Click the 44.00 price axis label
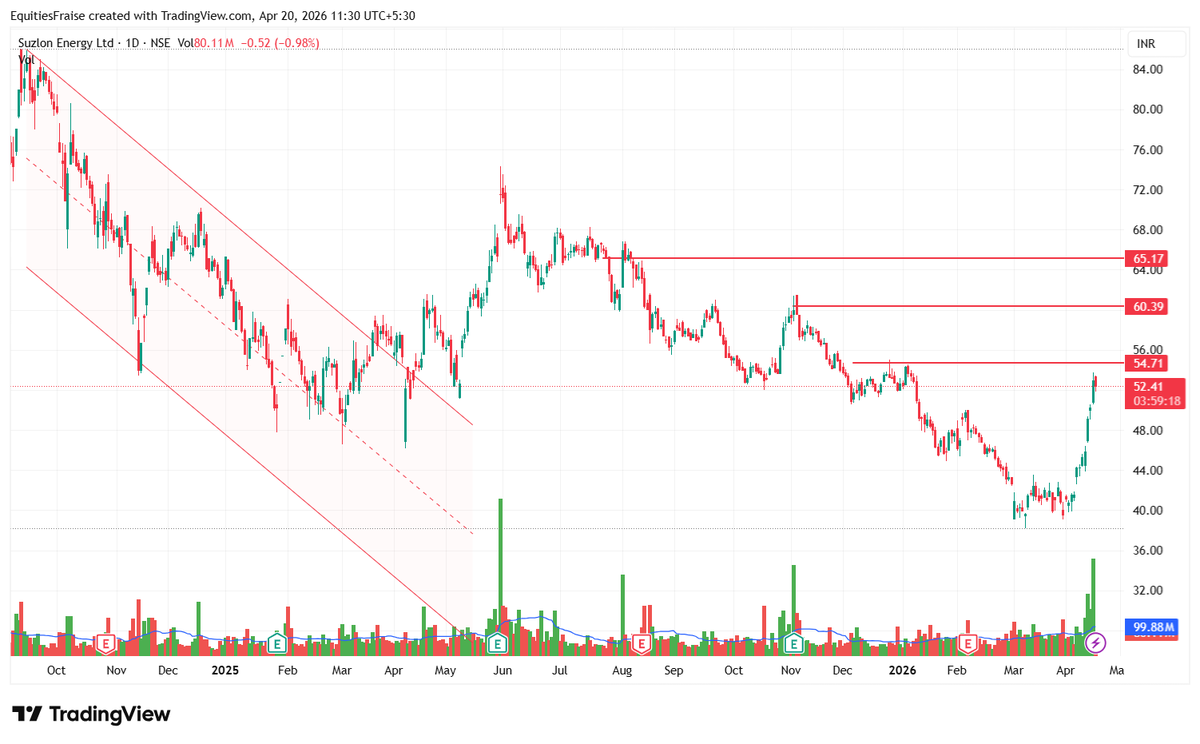1200x744 pixels. (1148, 470)
